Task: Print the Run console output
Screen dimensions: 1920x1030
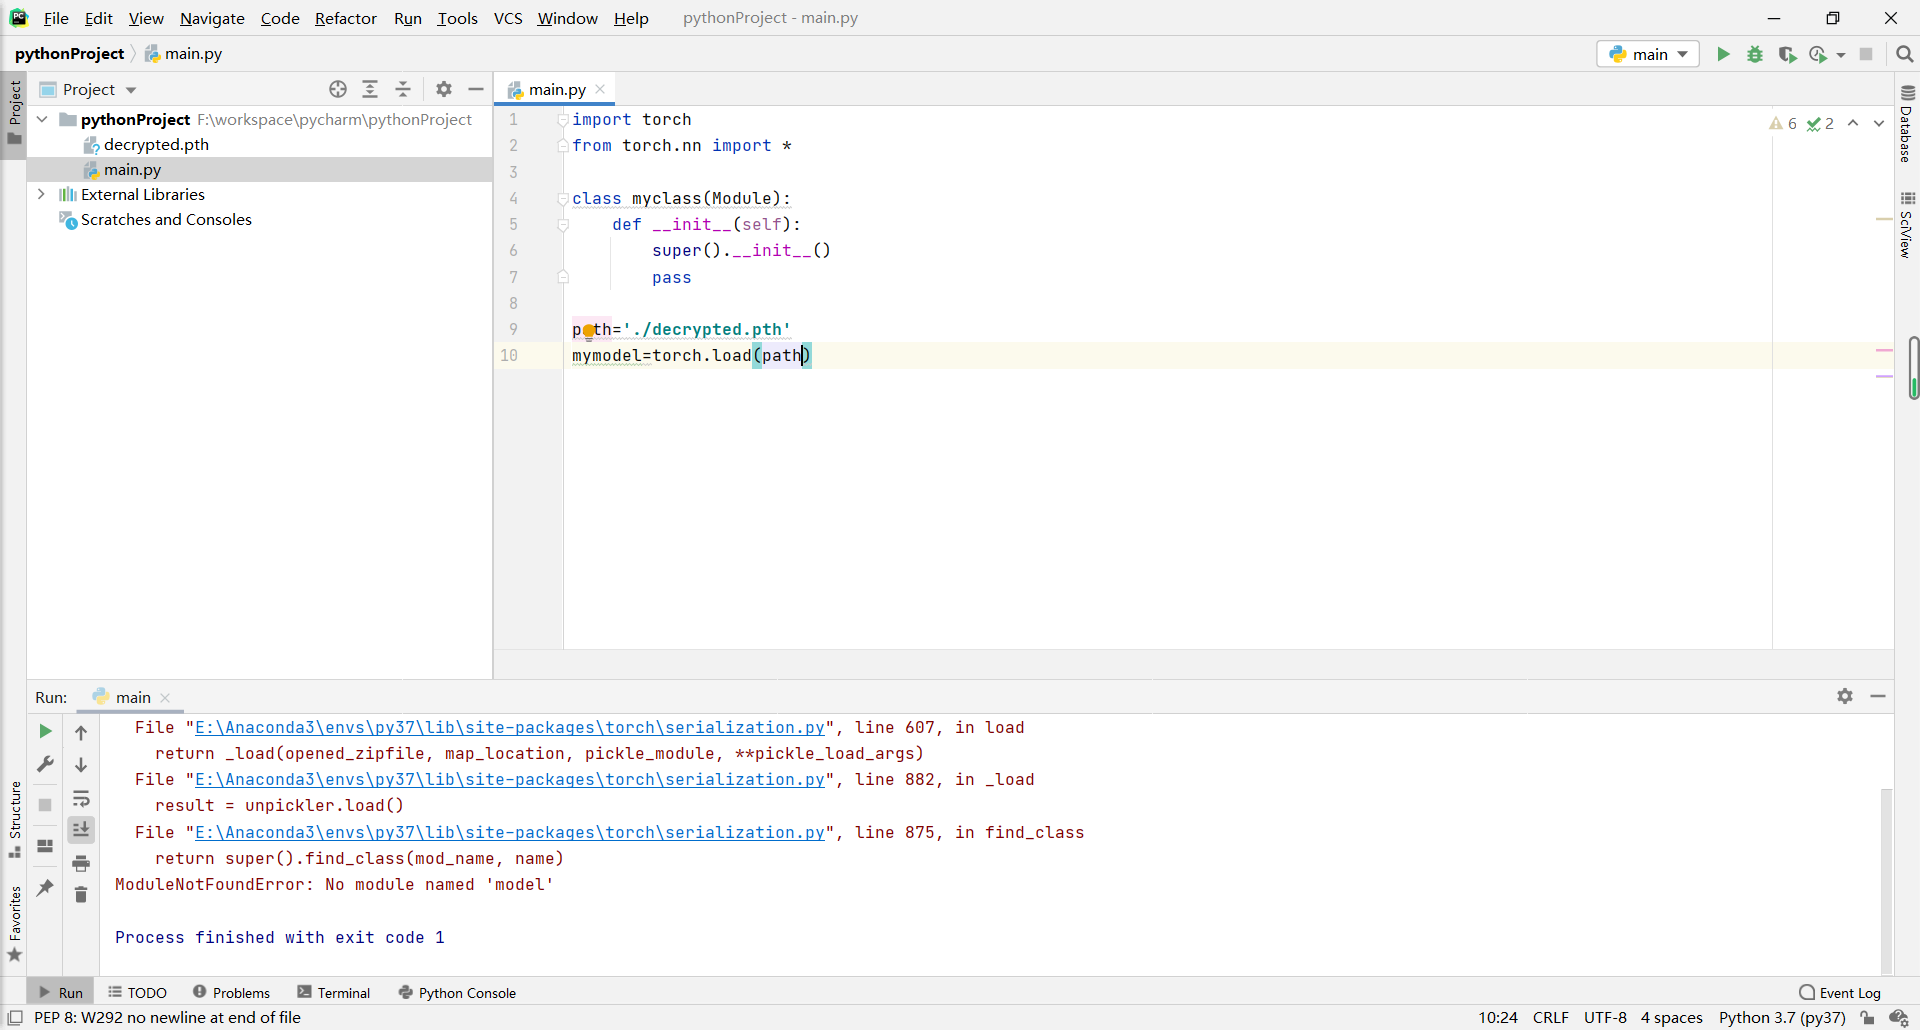Action: click(x=81, y=863)
